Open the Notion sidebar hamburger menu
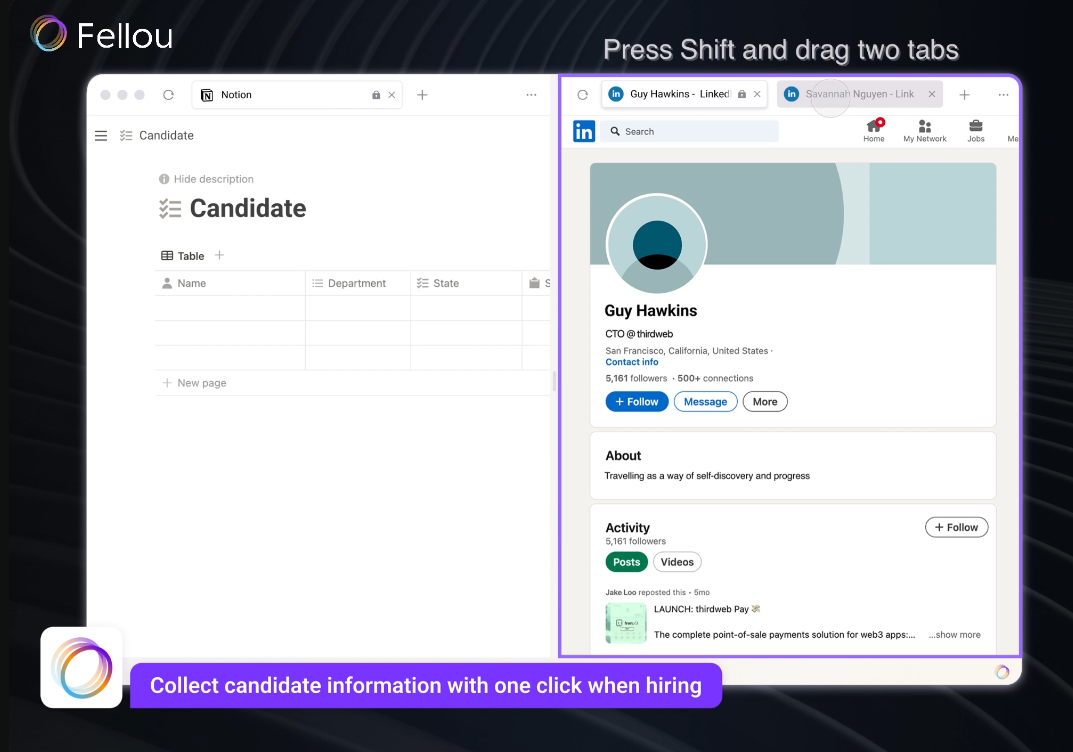Viewport: 1073px width, 752px height. (x=101, y=135)
